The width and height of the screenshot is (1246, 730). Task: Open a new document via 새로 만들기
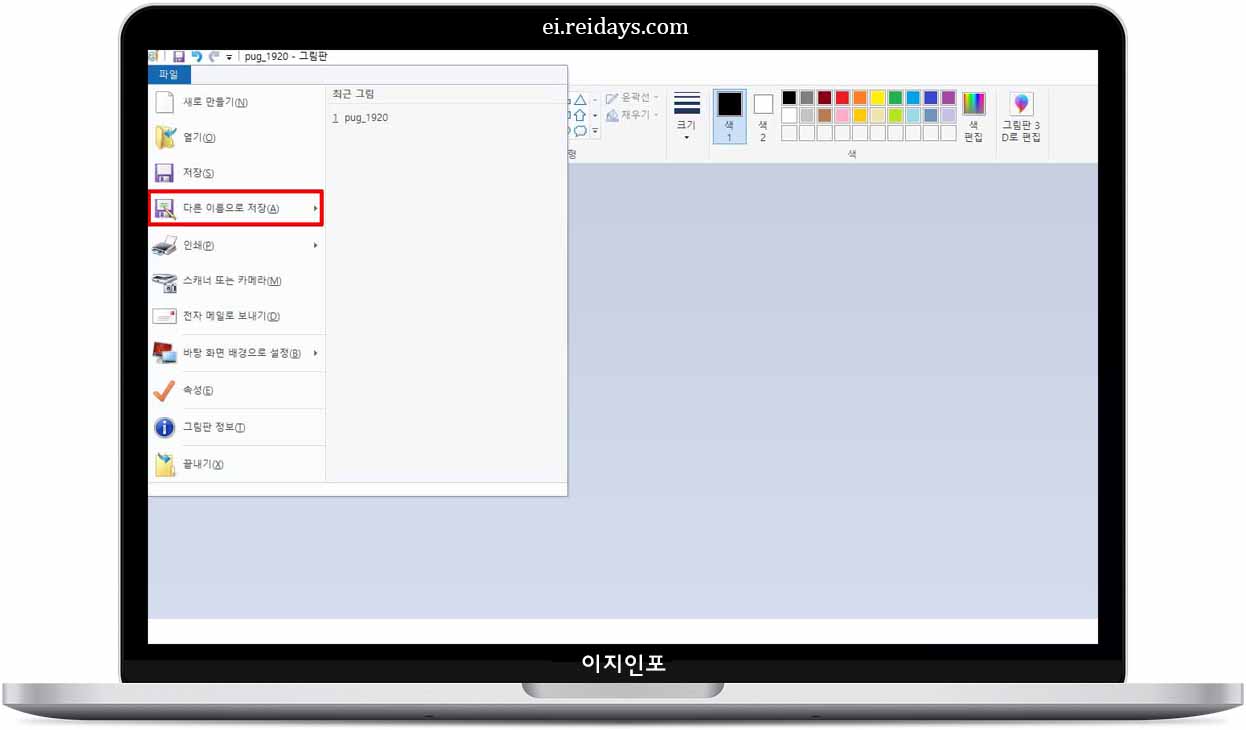(x=210, y=101)
